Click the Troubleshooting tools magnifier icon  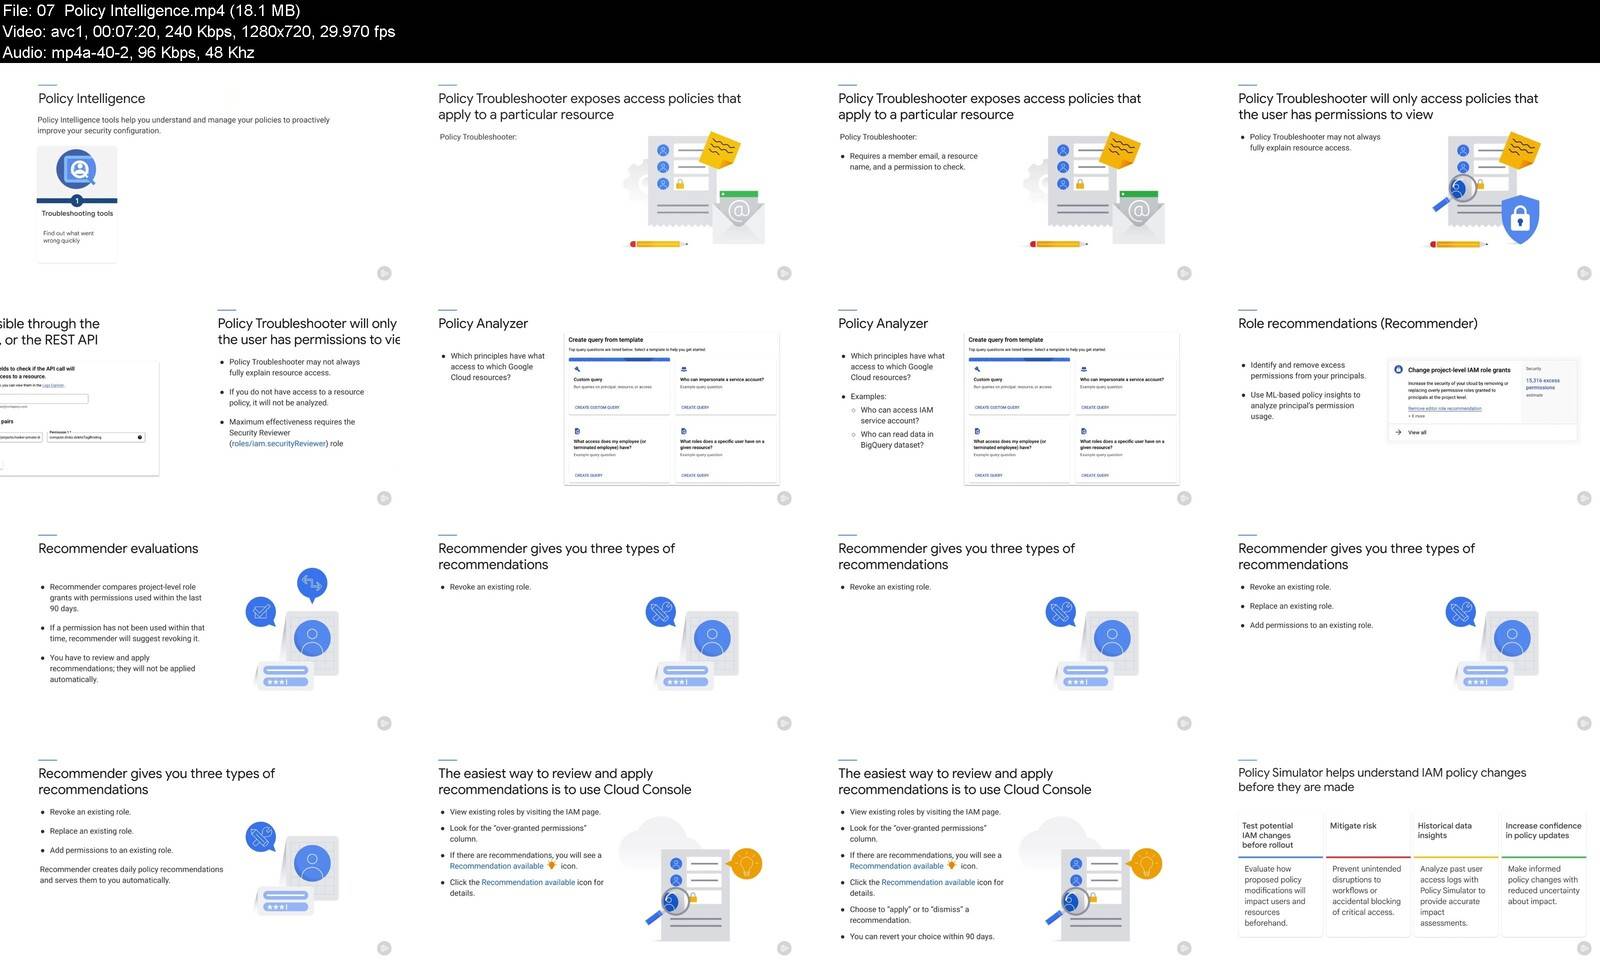pos(77,169)
